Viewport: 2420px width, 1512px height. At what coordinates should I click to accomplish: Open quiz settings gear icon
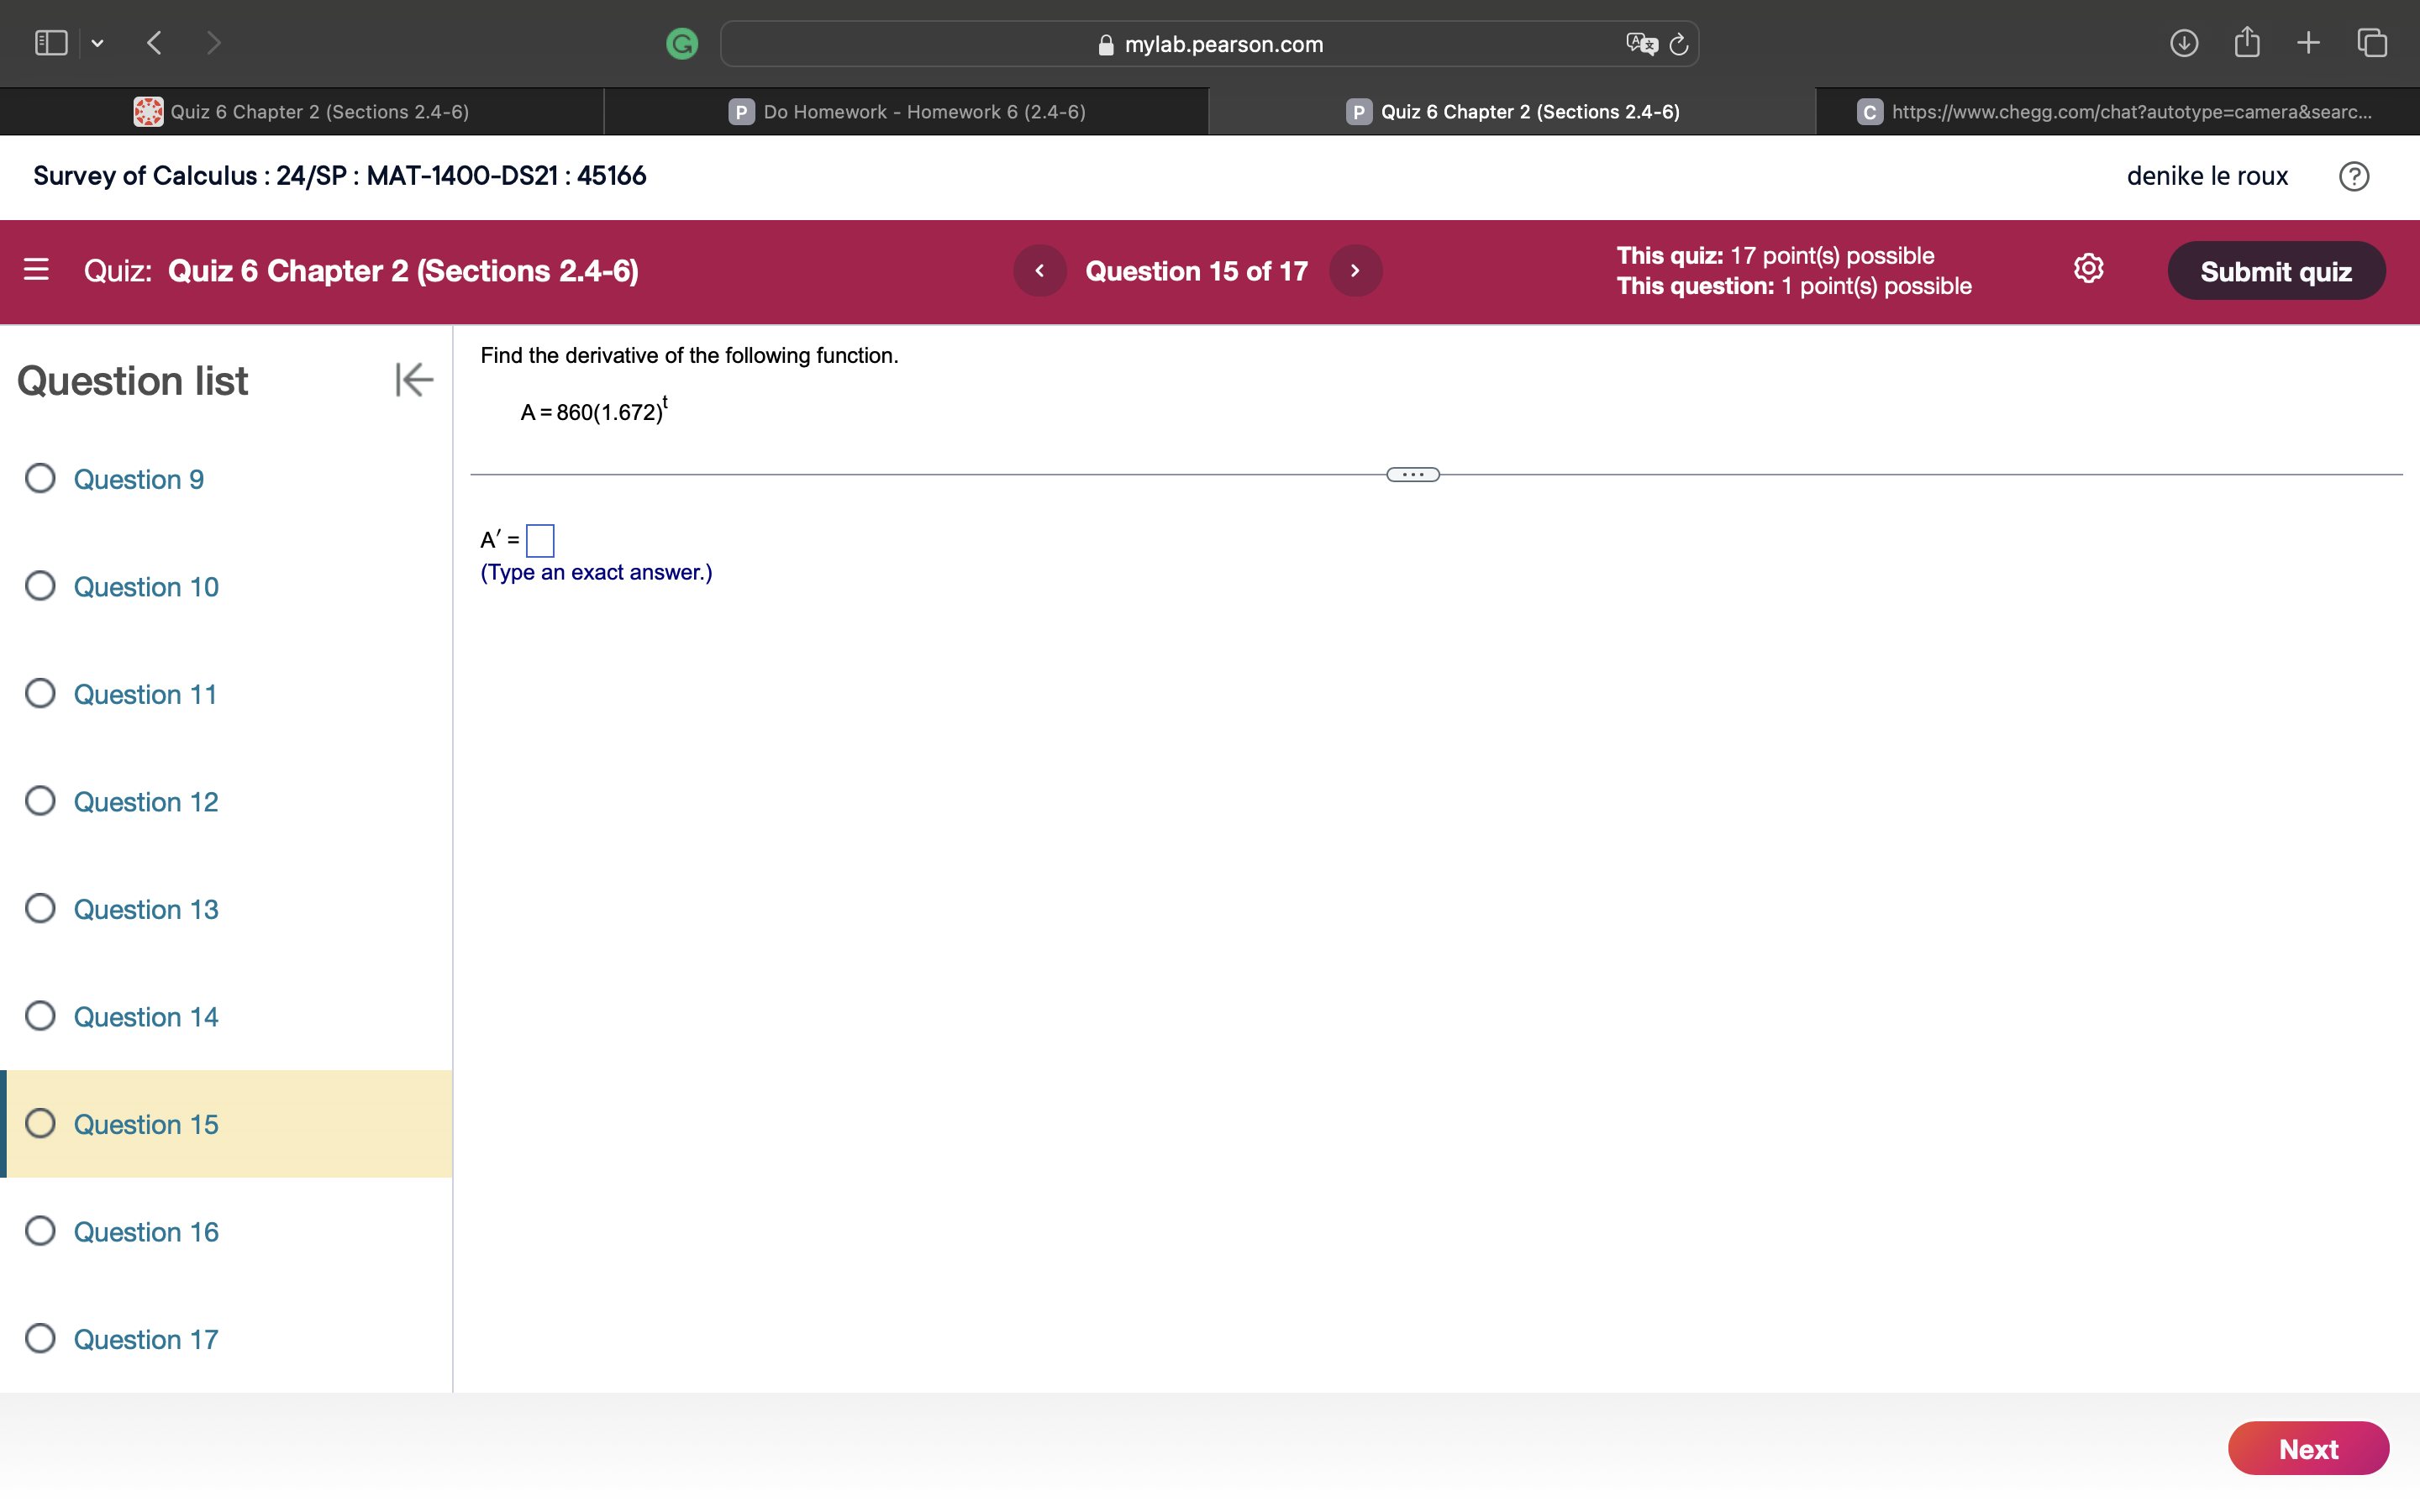click(2088, 269)
